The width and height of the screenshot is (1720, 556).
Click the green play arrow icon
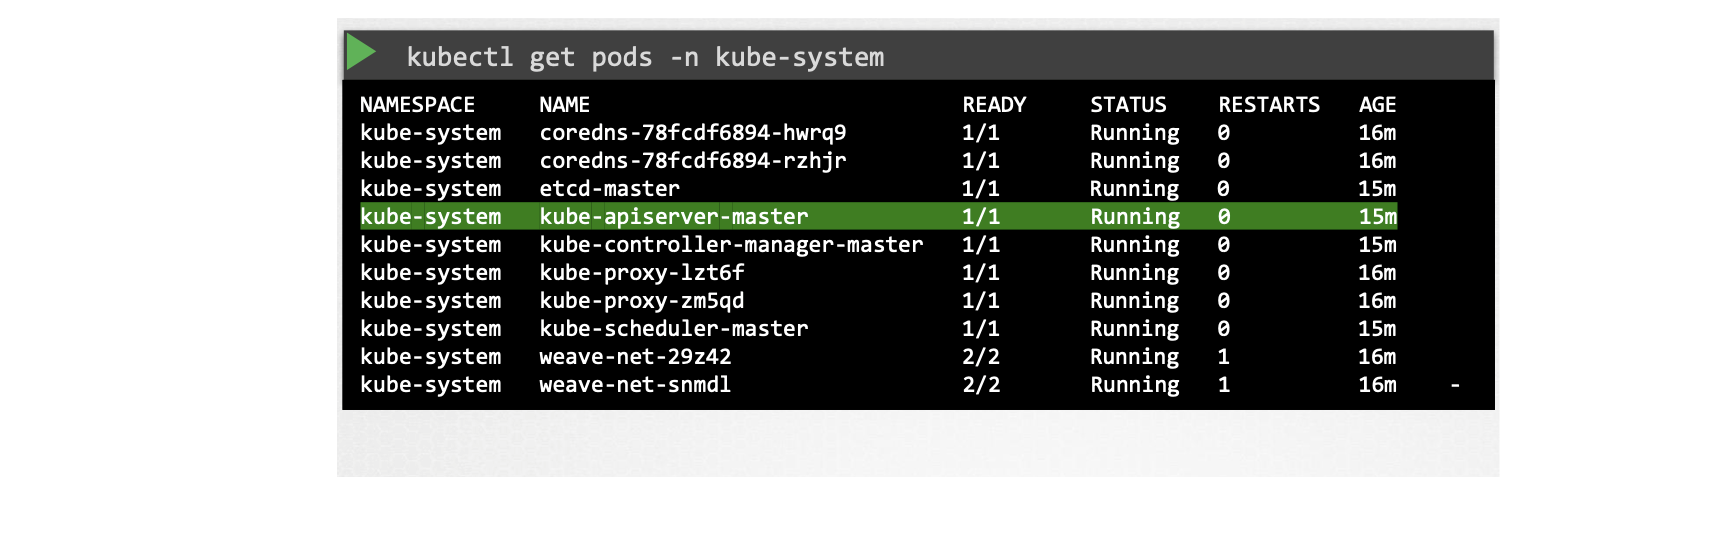(361, 52)
